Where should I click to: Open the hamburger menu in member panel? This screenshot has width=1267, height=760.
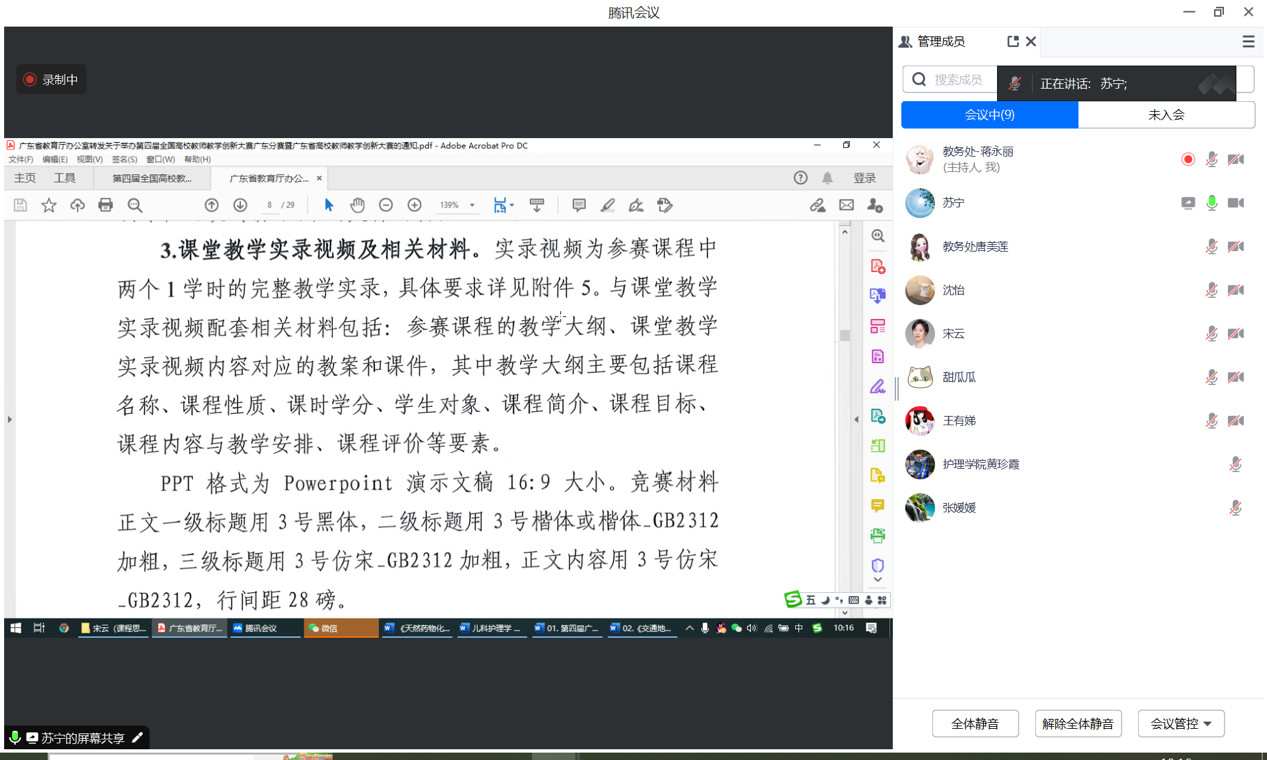click(1248, 41)
